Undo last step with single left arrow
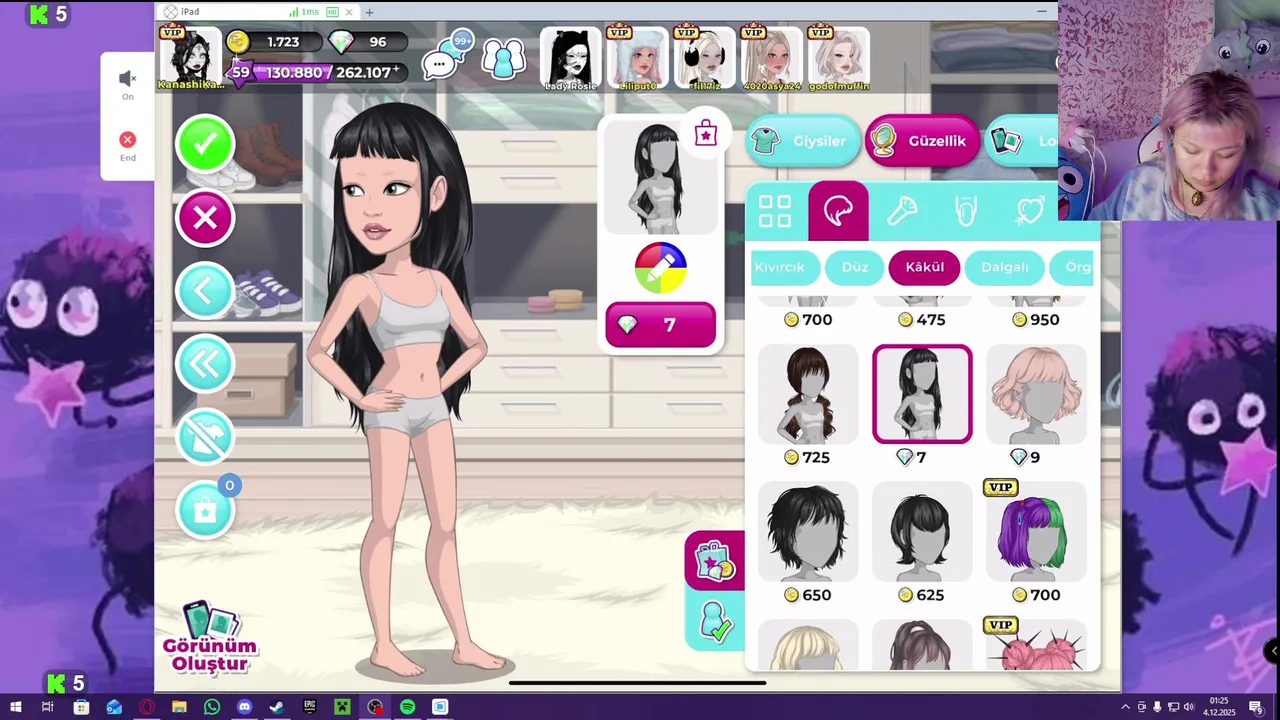This screenshot has height=720, width=1280. point(205,291)
